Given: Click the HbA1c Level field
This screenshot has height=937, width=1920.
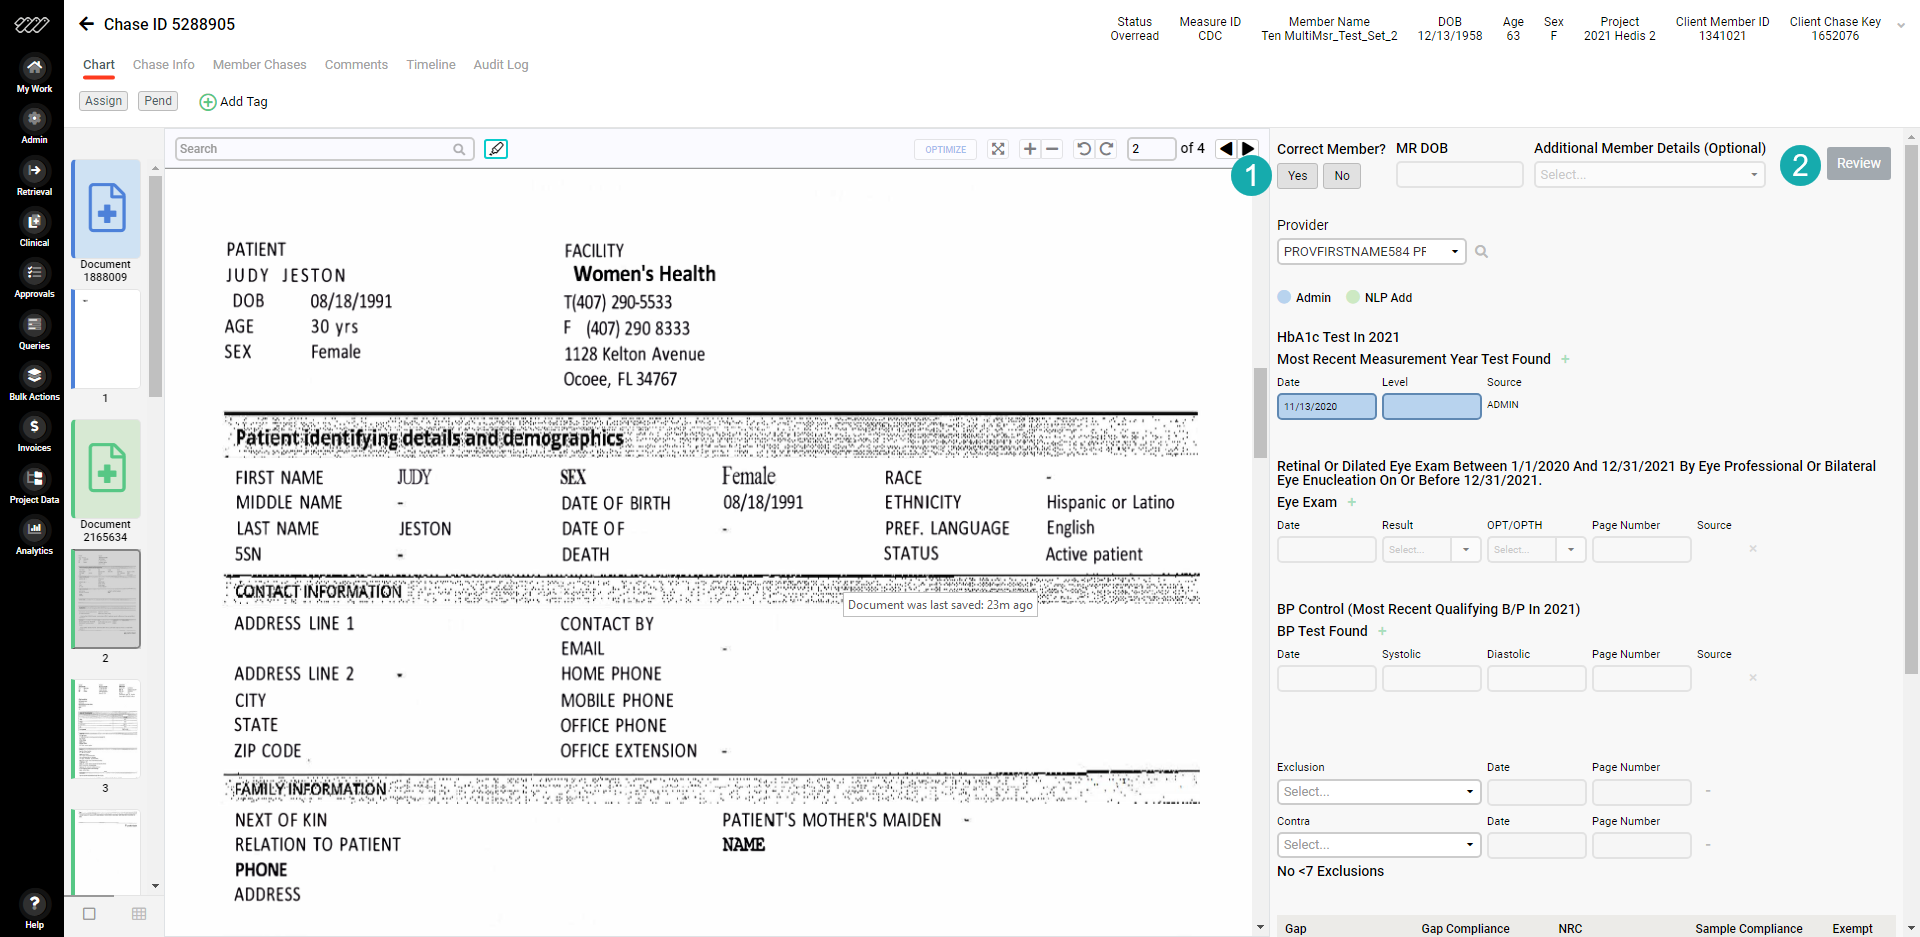Looking at the screenshot, I should (1432, 406).
